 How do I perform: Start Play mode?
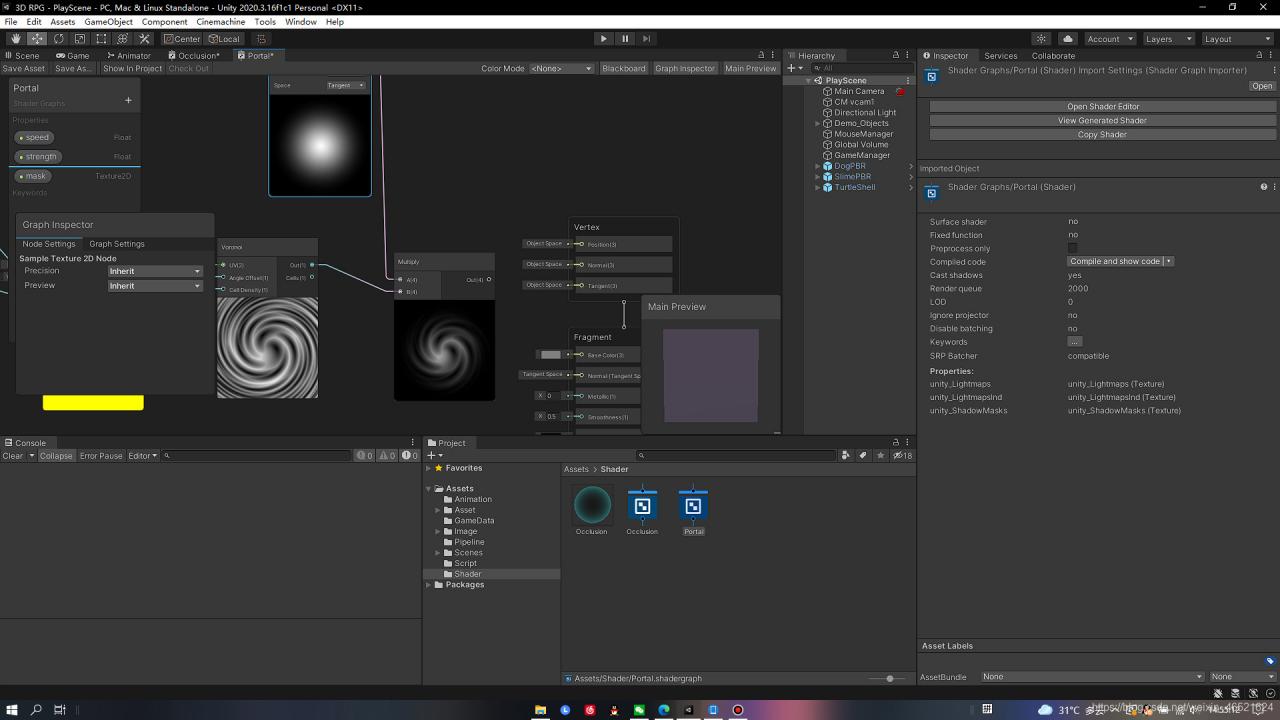tap(603, 39)
